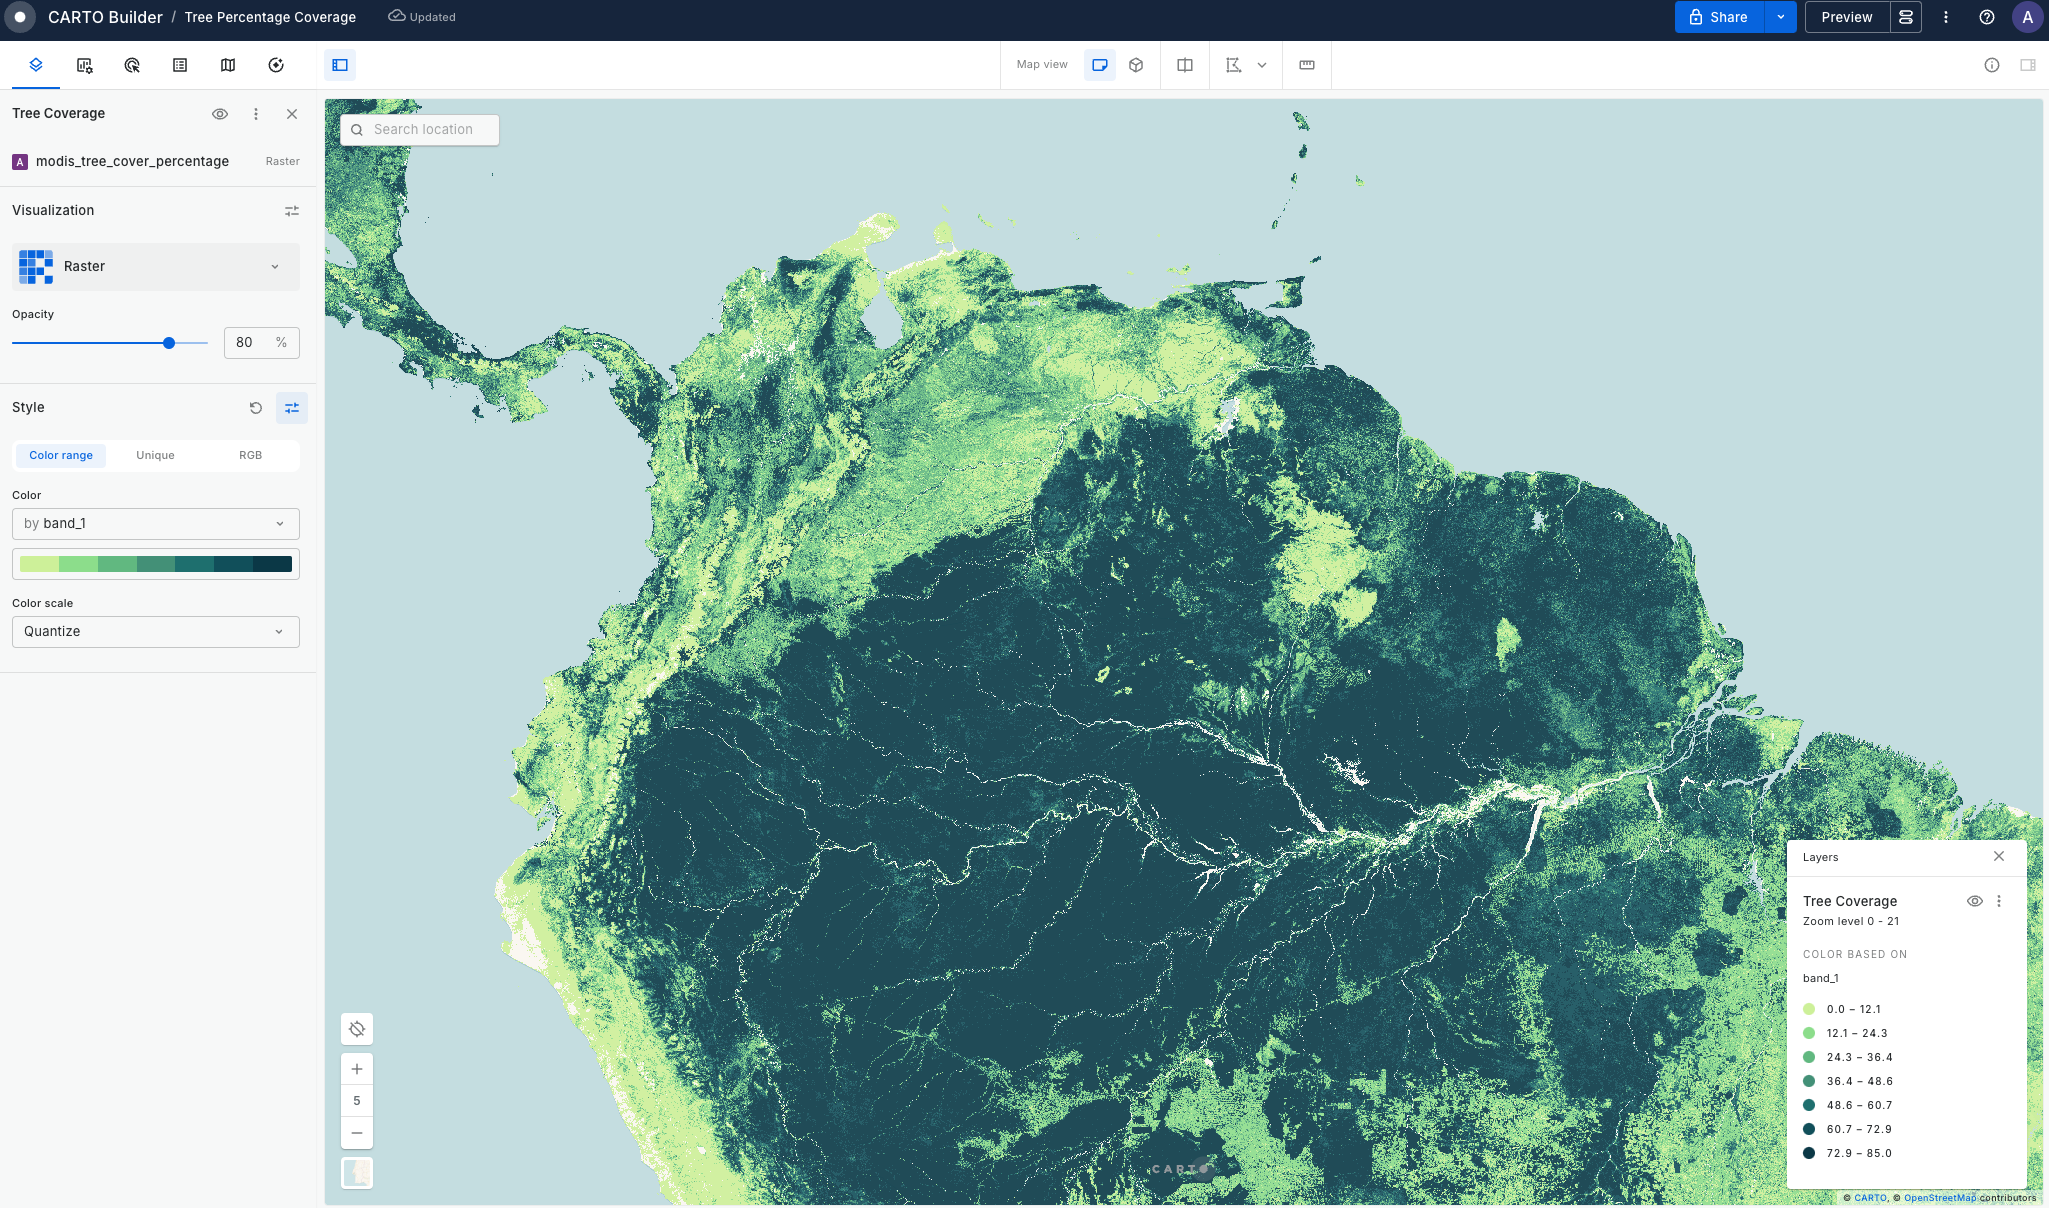Click the green color palette ramp
This screenshot has height=1208, width=2049.
[x=156, y=564]
